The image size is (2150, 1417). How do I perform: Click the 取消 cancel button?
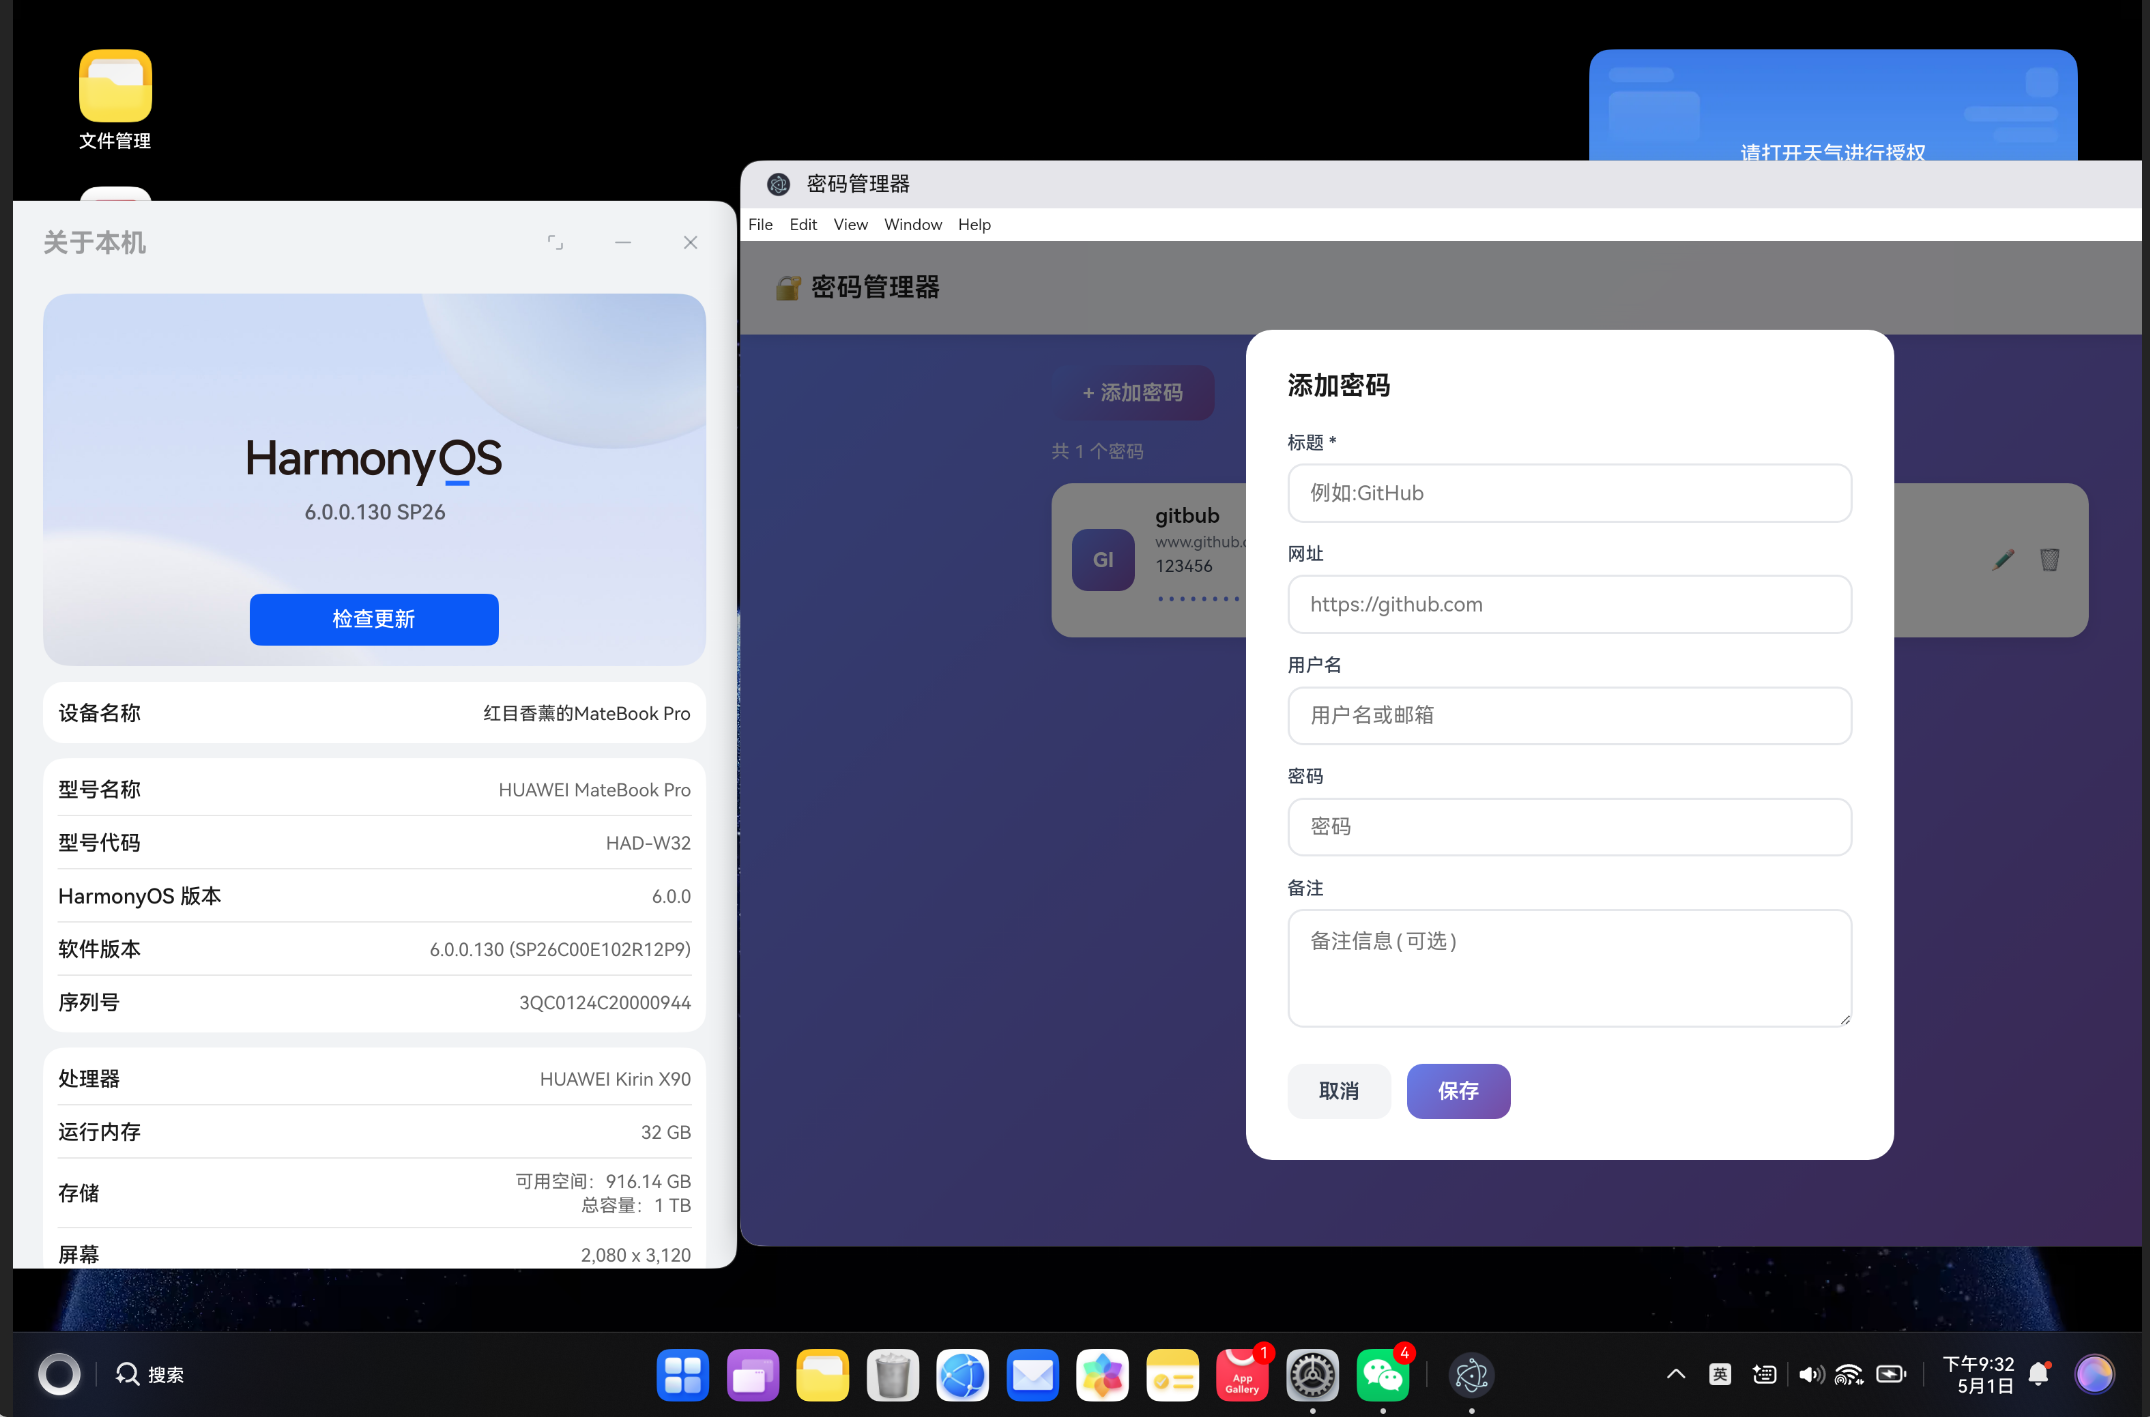(x=1339, y=1091)
